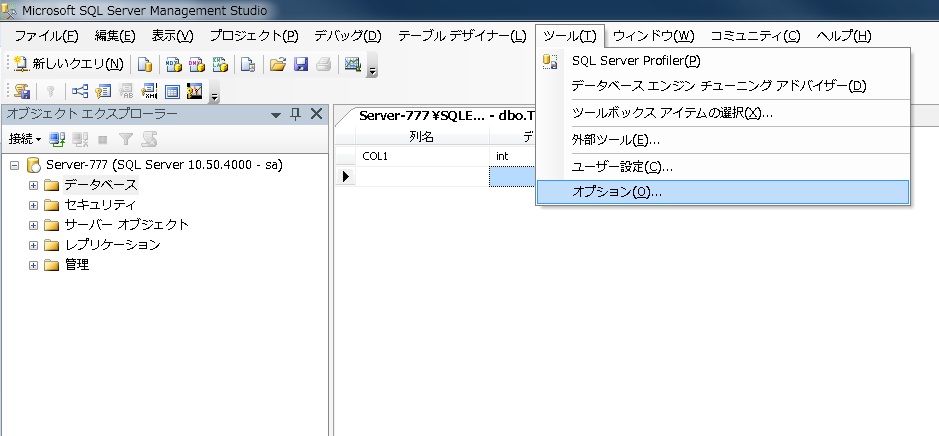The width and height of the screenshot is (939, 436).
Task: Click the Manage Indexes and Keys icon
Action: [103, 92]
